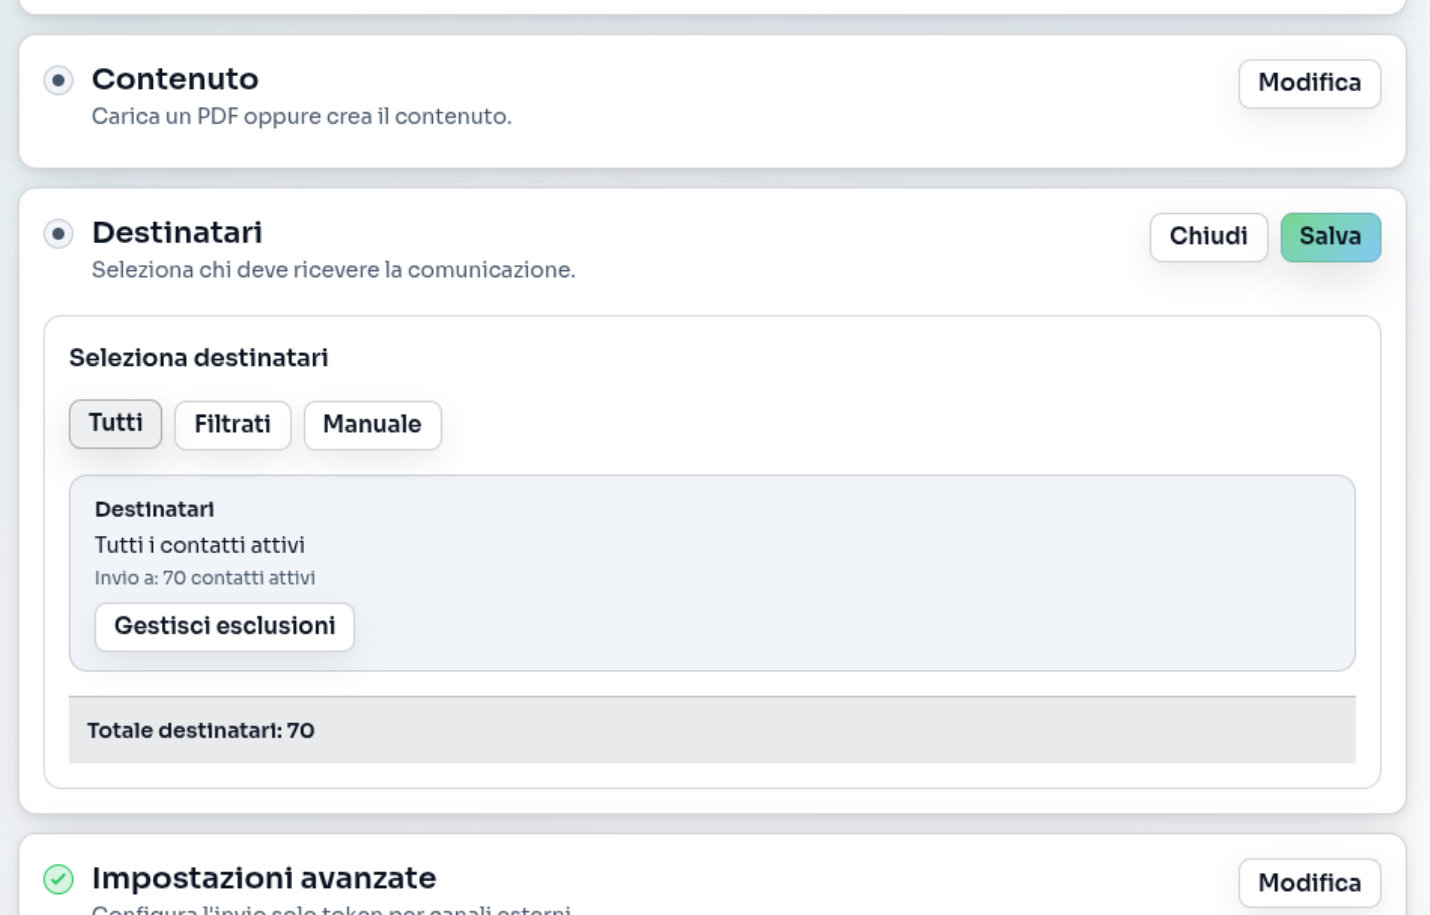The height and width of the screenshot is (915, 1430).
Task: Save recipients with the Salva button
Action: click(1330, 237)
